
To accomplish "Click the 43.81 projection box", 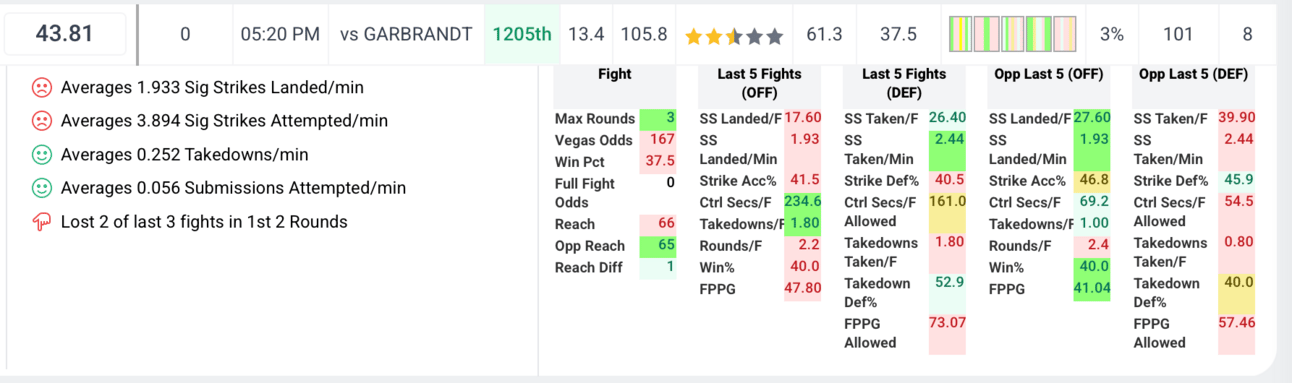I will pos(65,34).
